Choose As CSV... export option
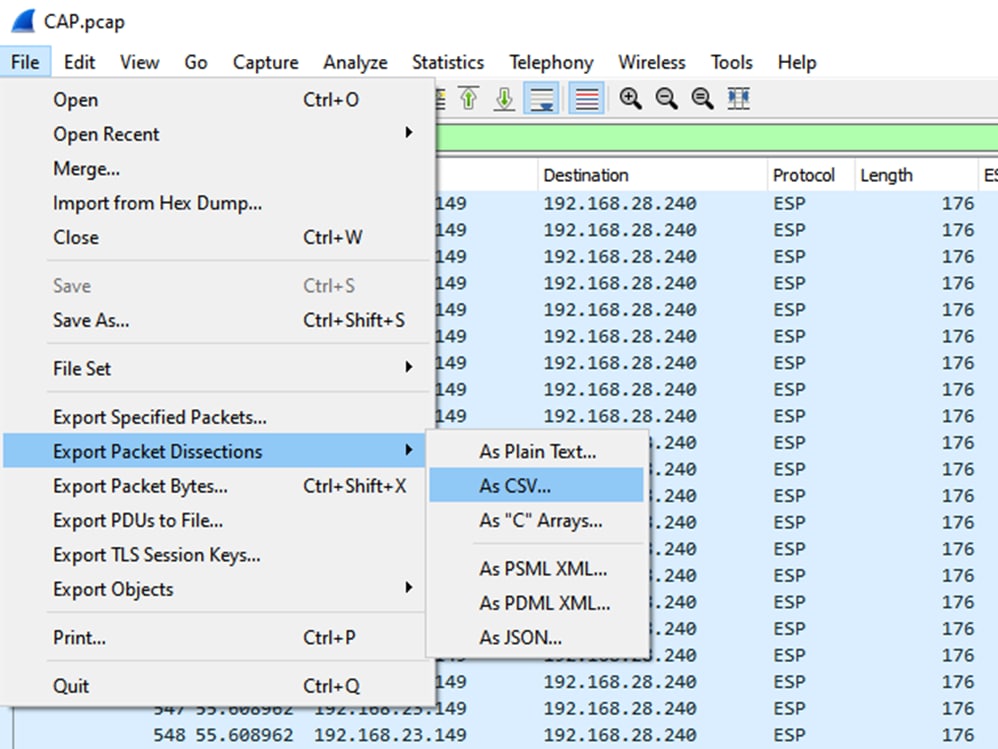This screenshot has height=749, width=998. tap(516, 486)
